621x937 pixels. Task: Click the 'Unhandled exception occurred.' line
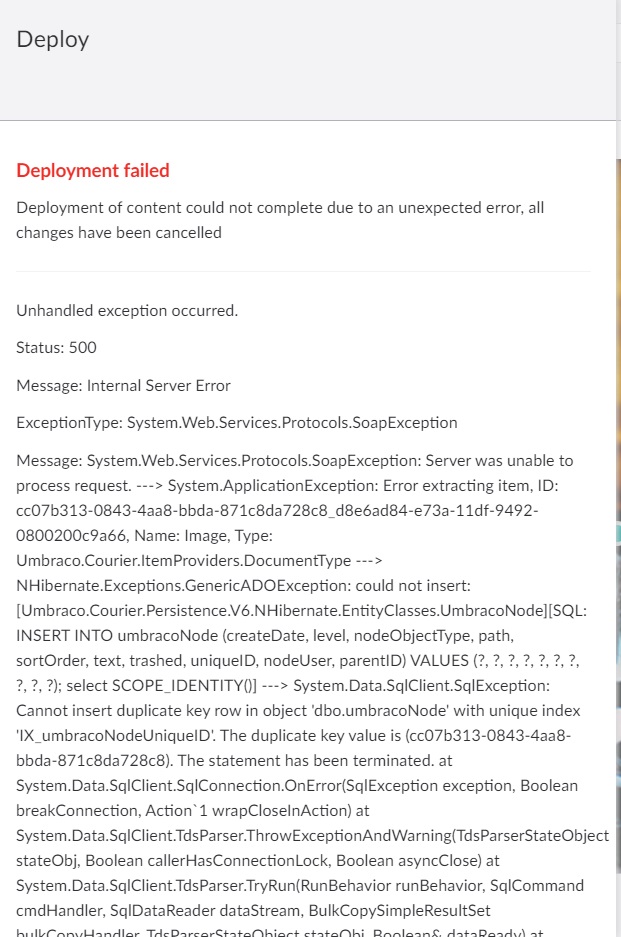pos(127,311)
